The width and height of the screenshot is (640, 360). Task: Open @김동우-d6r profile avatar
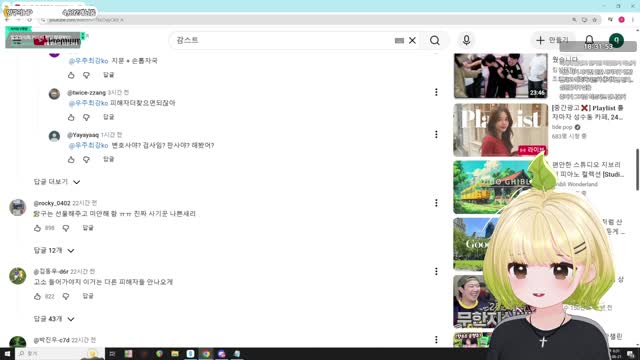click(18, 276)
